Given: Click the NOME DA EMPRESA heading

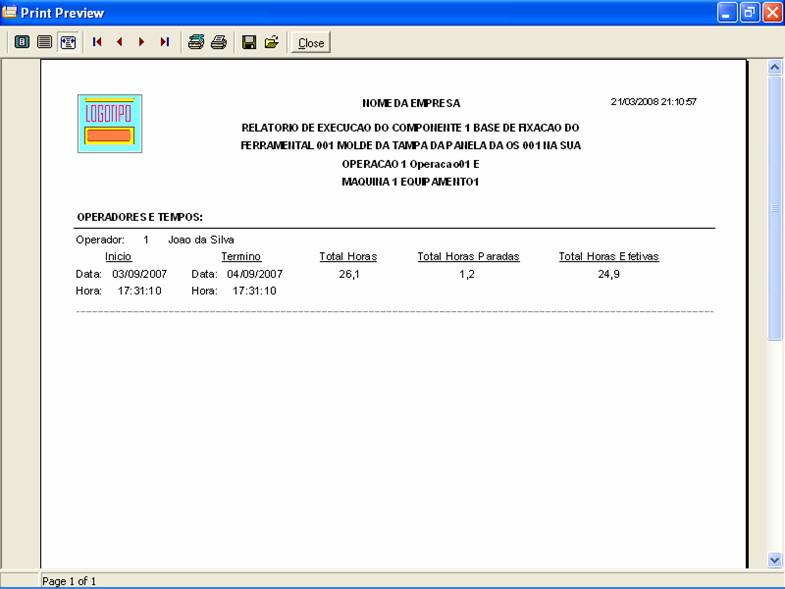Looking at the screenshot, I should tap(411, 103).
